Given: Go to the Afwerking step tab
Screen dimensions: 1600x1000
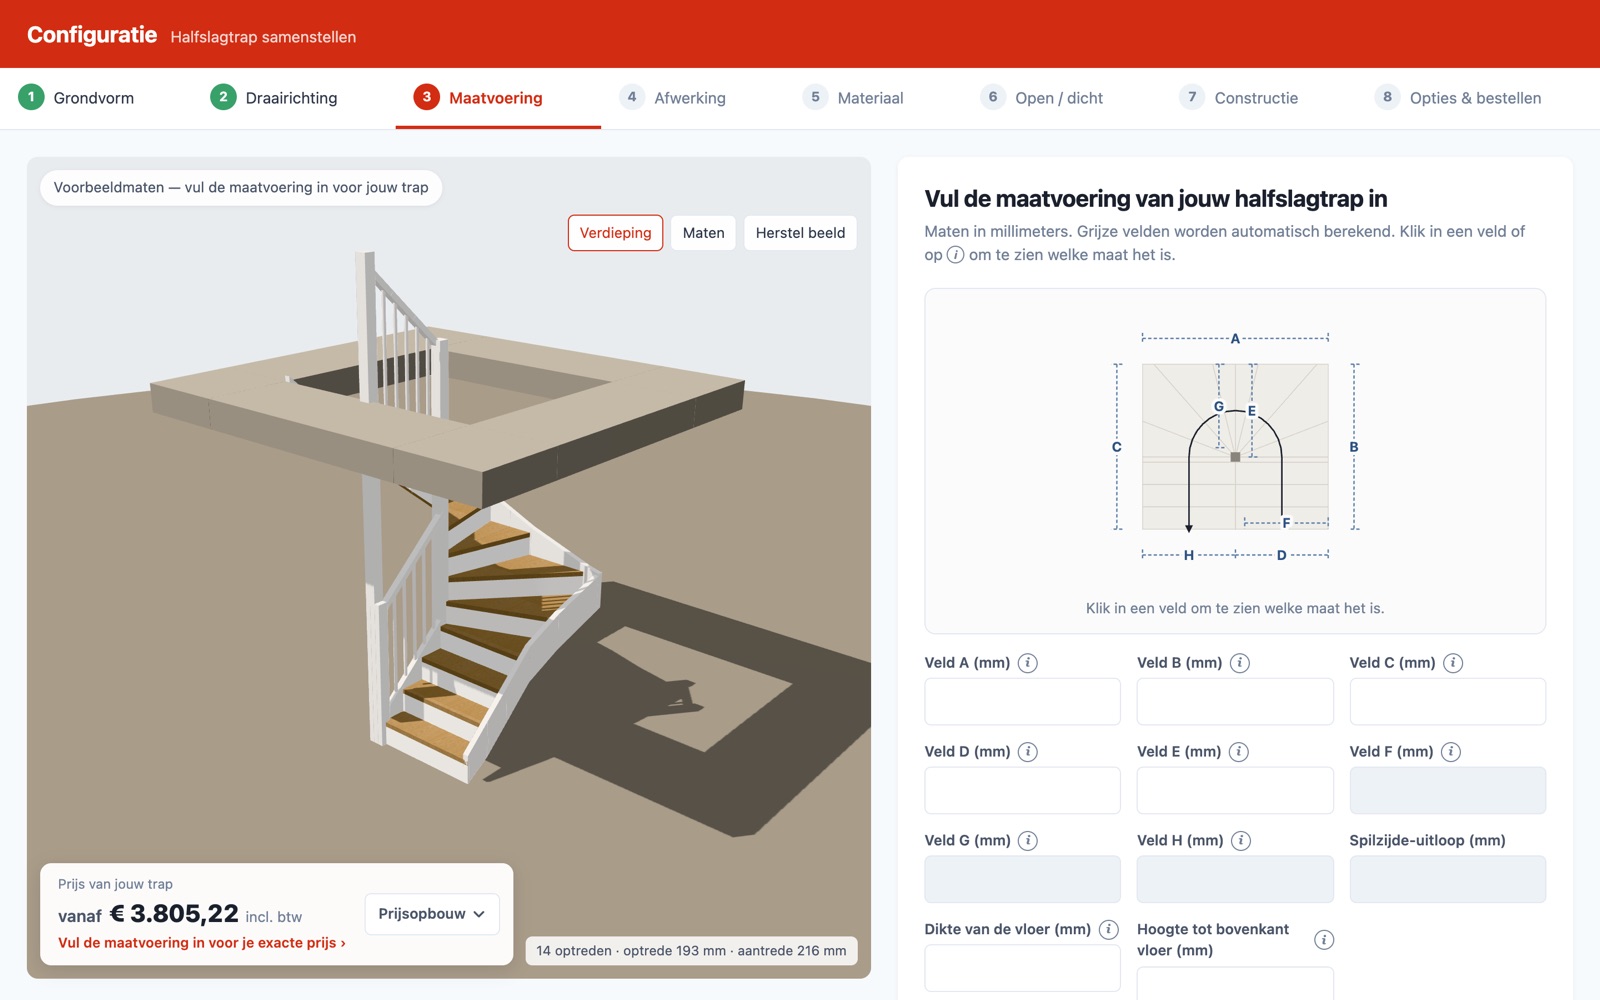Looking at the screenshot, I should tap(672, 98).
